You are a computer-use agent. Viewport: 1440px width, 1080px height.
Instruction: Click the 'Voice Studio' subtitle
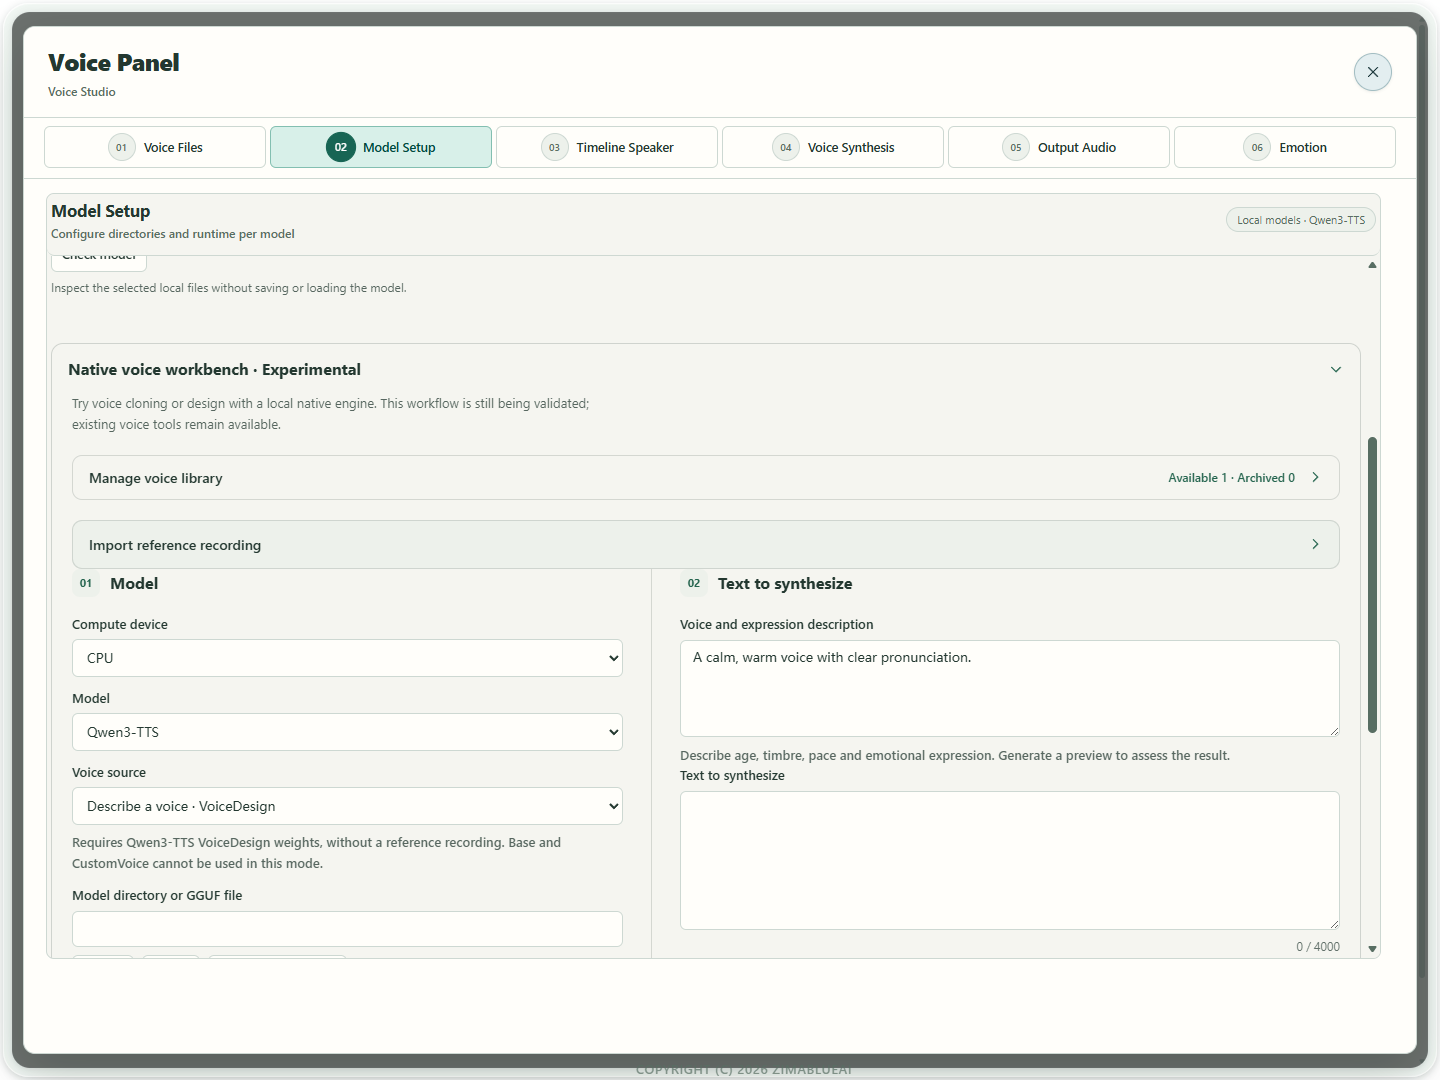pyautogui.click(x=82, y=92)
